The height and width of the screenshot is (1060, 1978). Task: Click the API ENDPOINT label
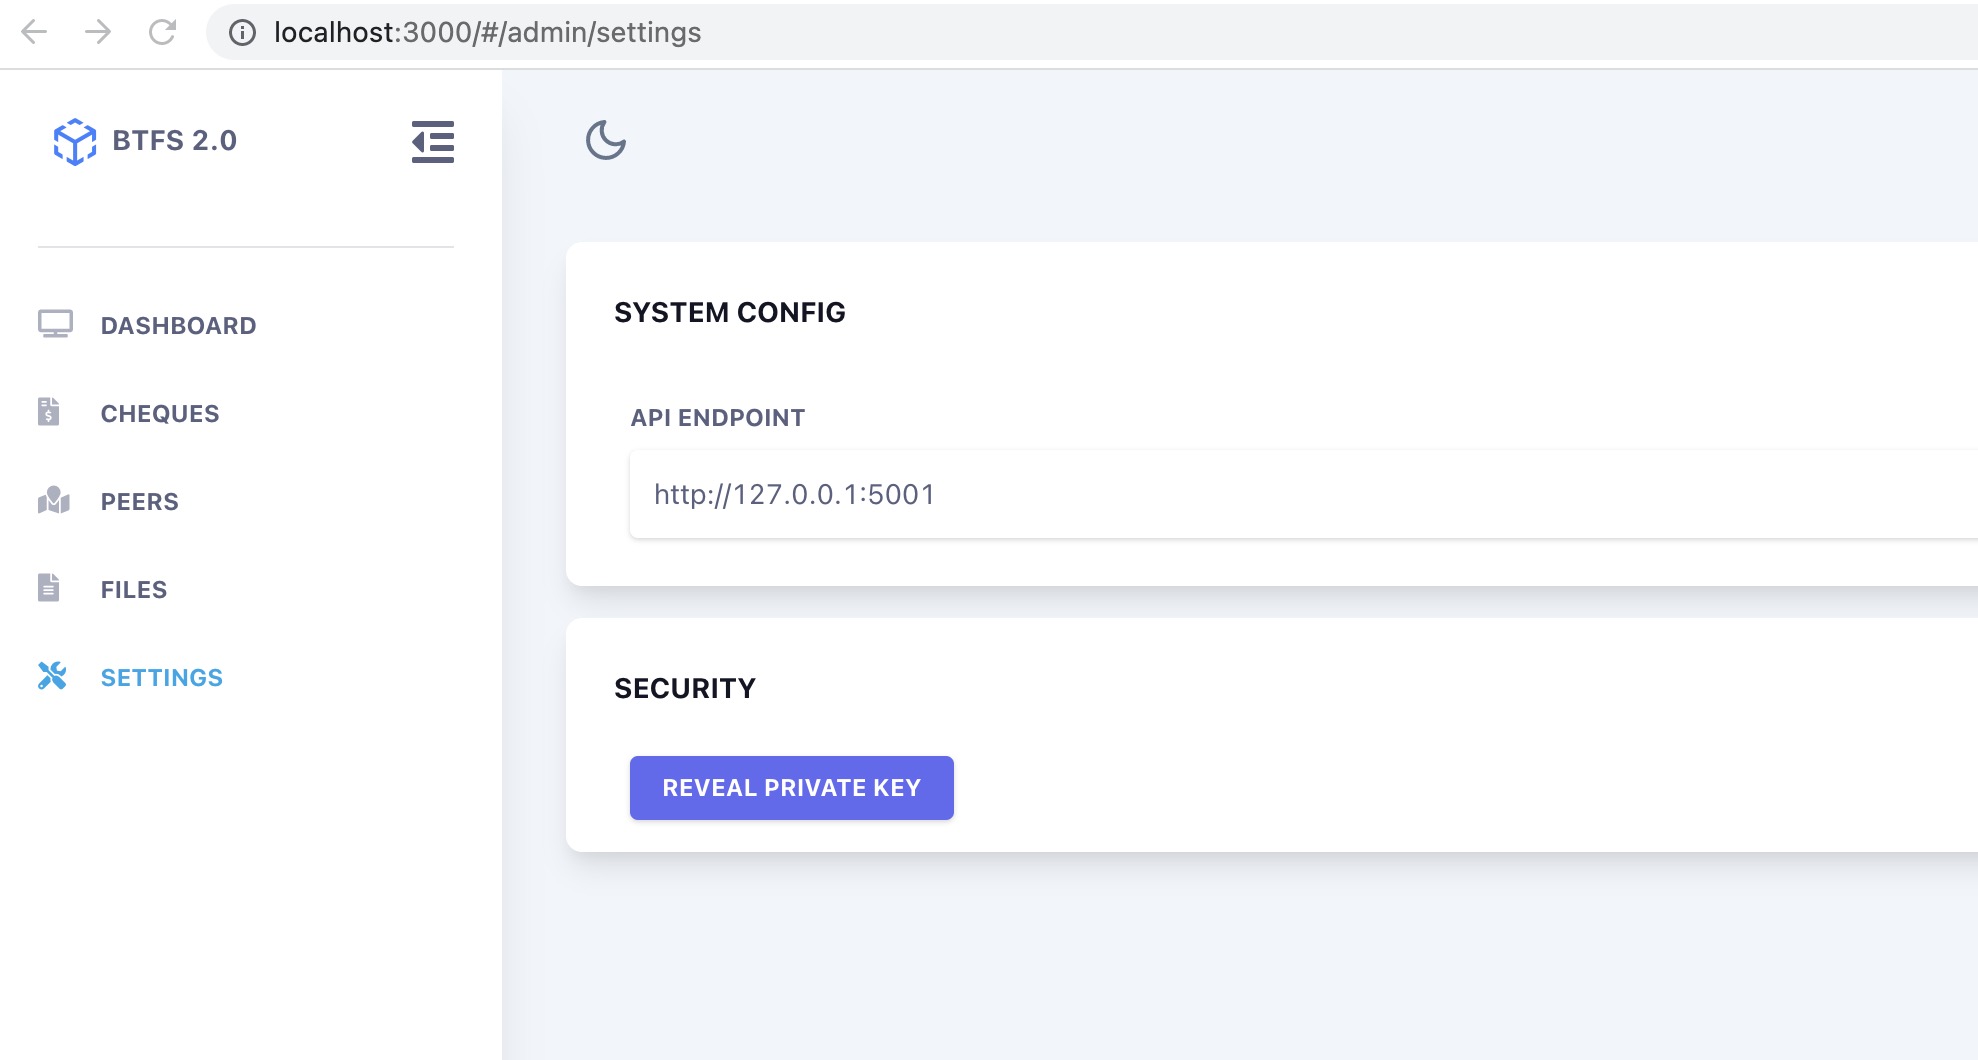[x=718, y=418]
